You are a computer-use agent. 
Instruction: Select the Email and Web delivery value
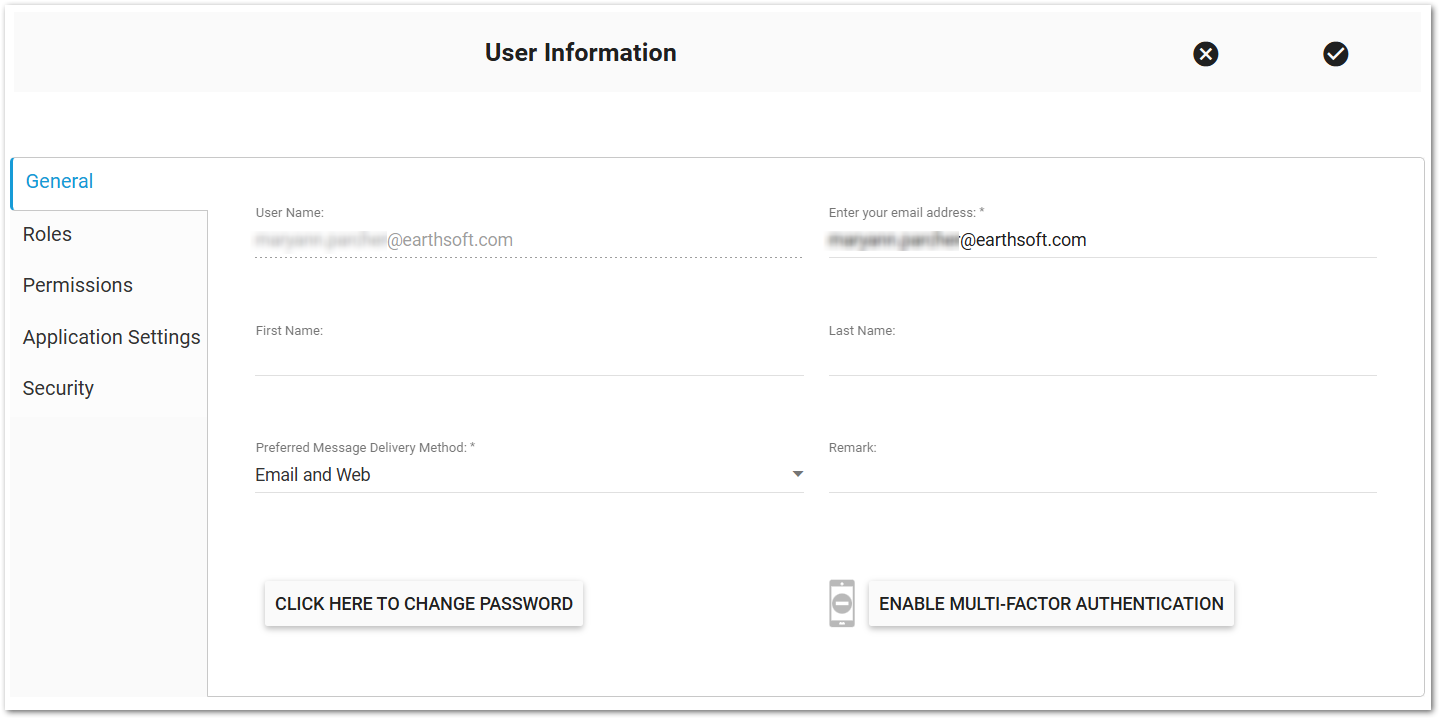[x=313, y=474]
